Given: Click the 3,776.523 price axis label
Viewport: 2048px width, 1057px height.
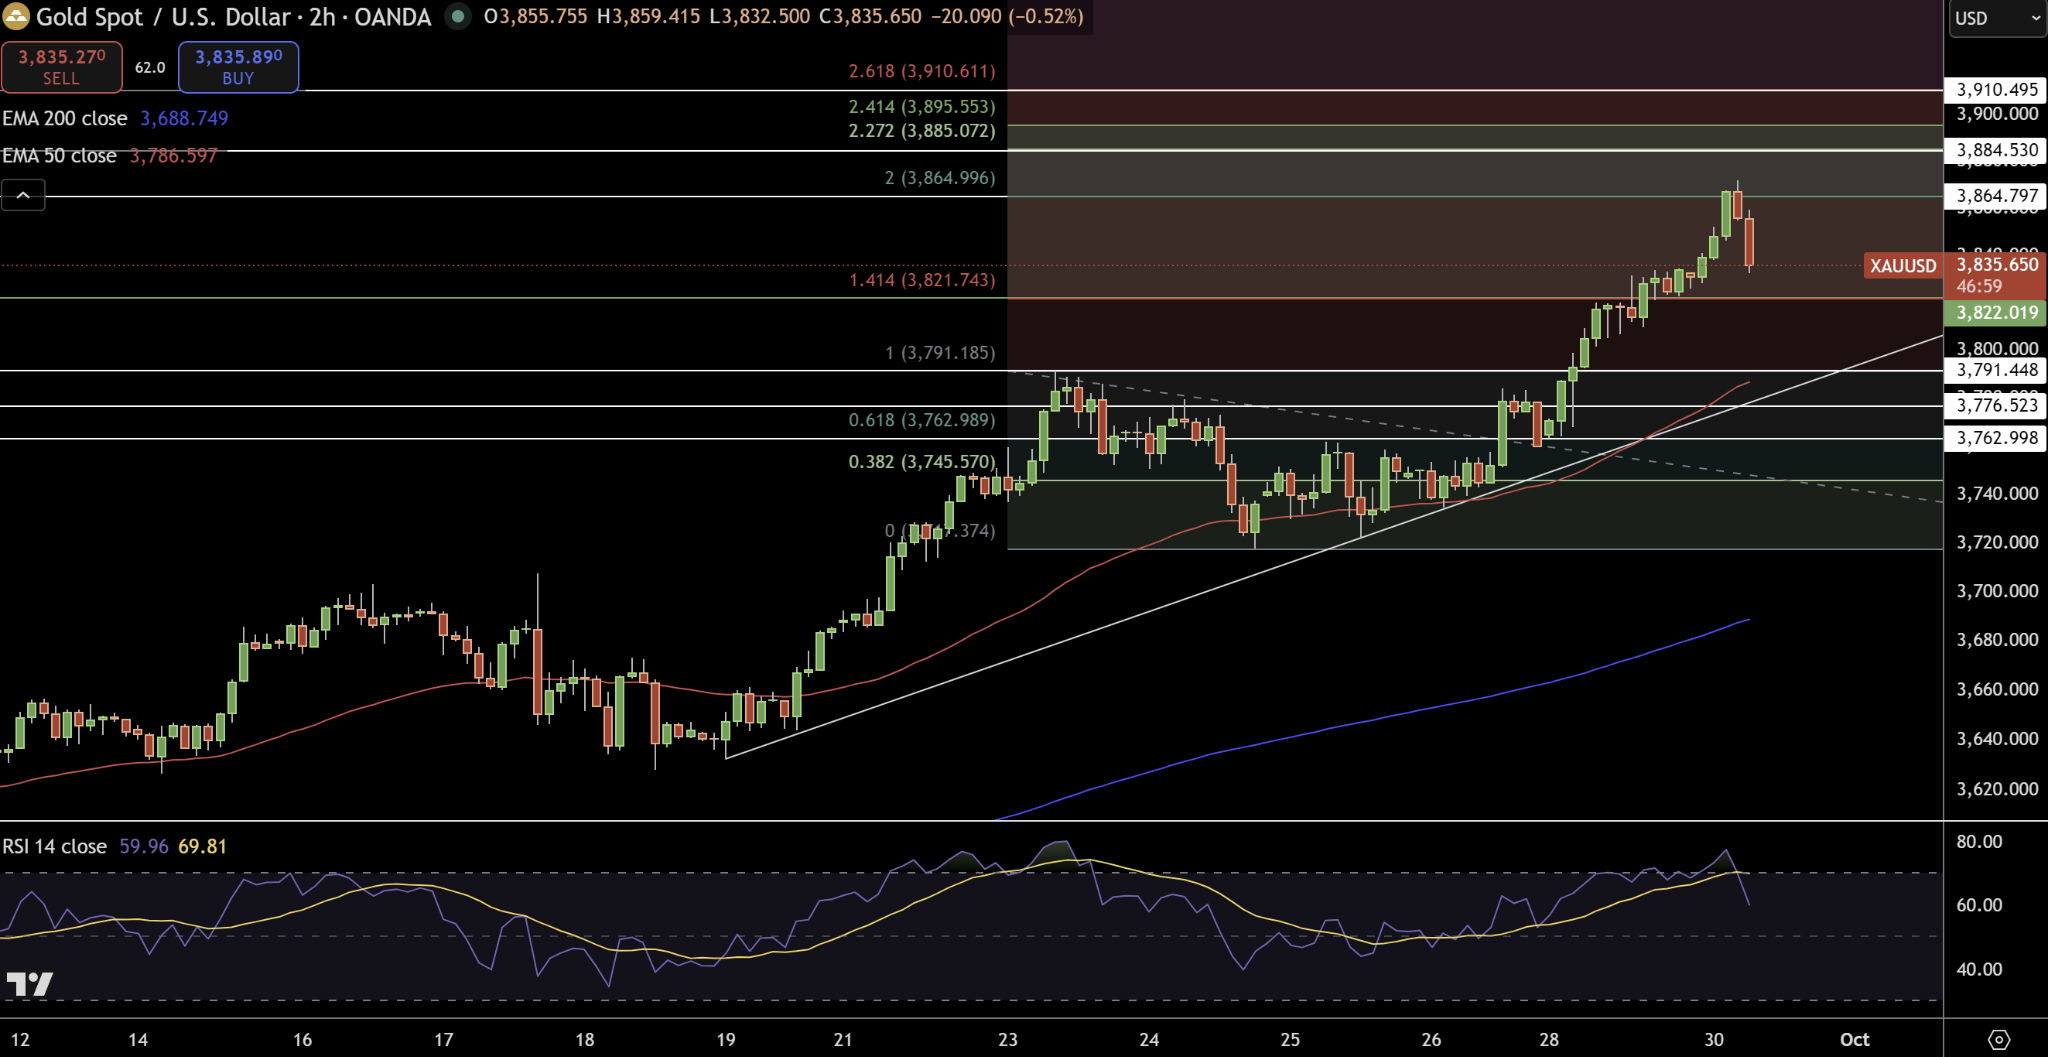Looking at the screenshot, I should pyautogui.click(x=1997, y=406).
